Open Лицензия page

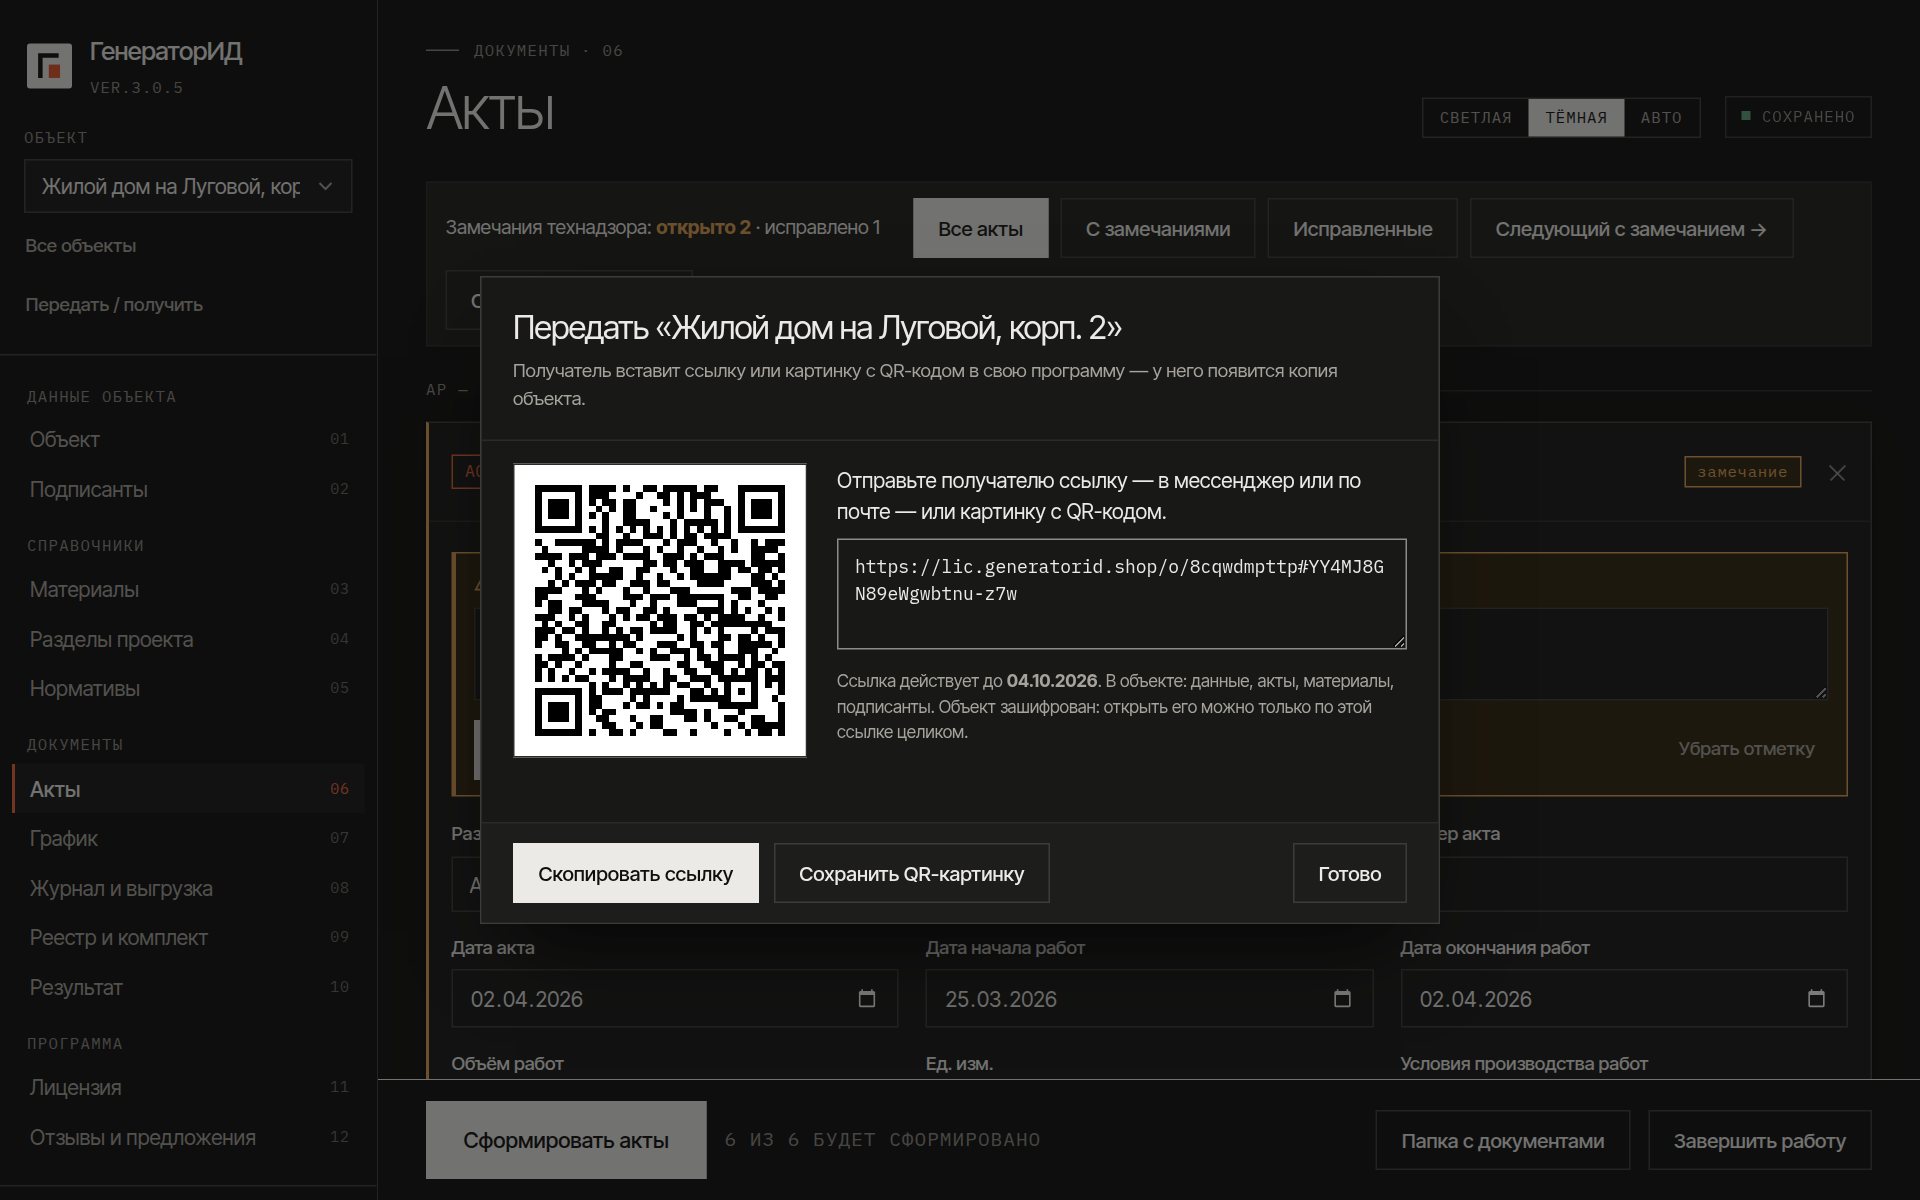[x=188, y=1087]
